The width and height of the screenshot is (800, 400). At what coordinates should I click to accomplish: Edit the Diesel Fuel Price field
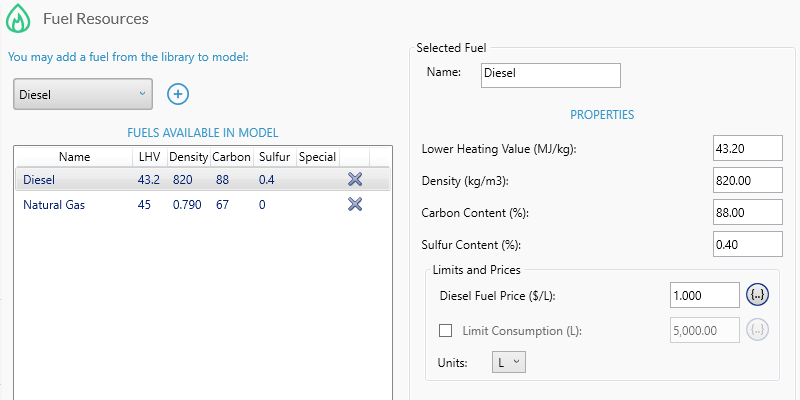tap(704, 295)
